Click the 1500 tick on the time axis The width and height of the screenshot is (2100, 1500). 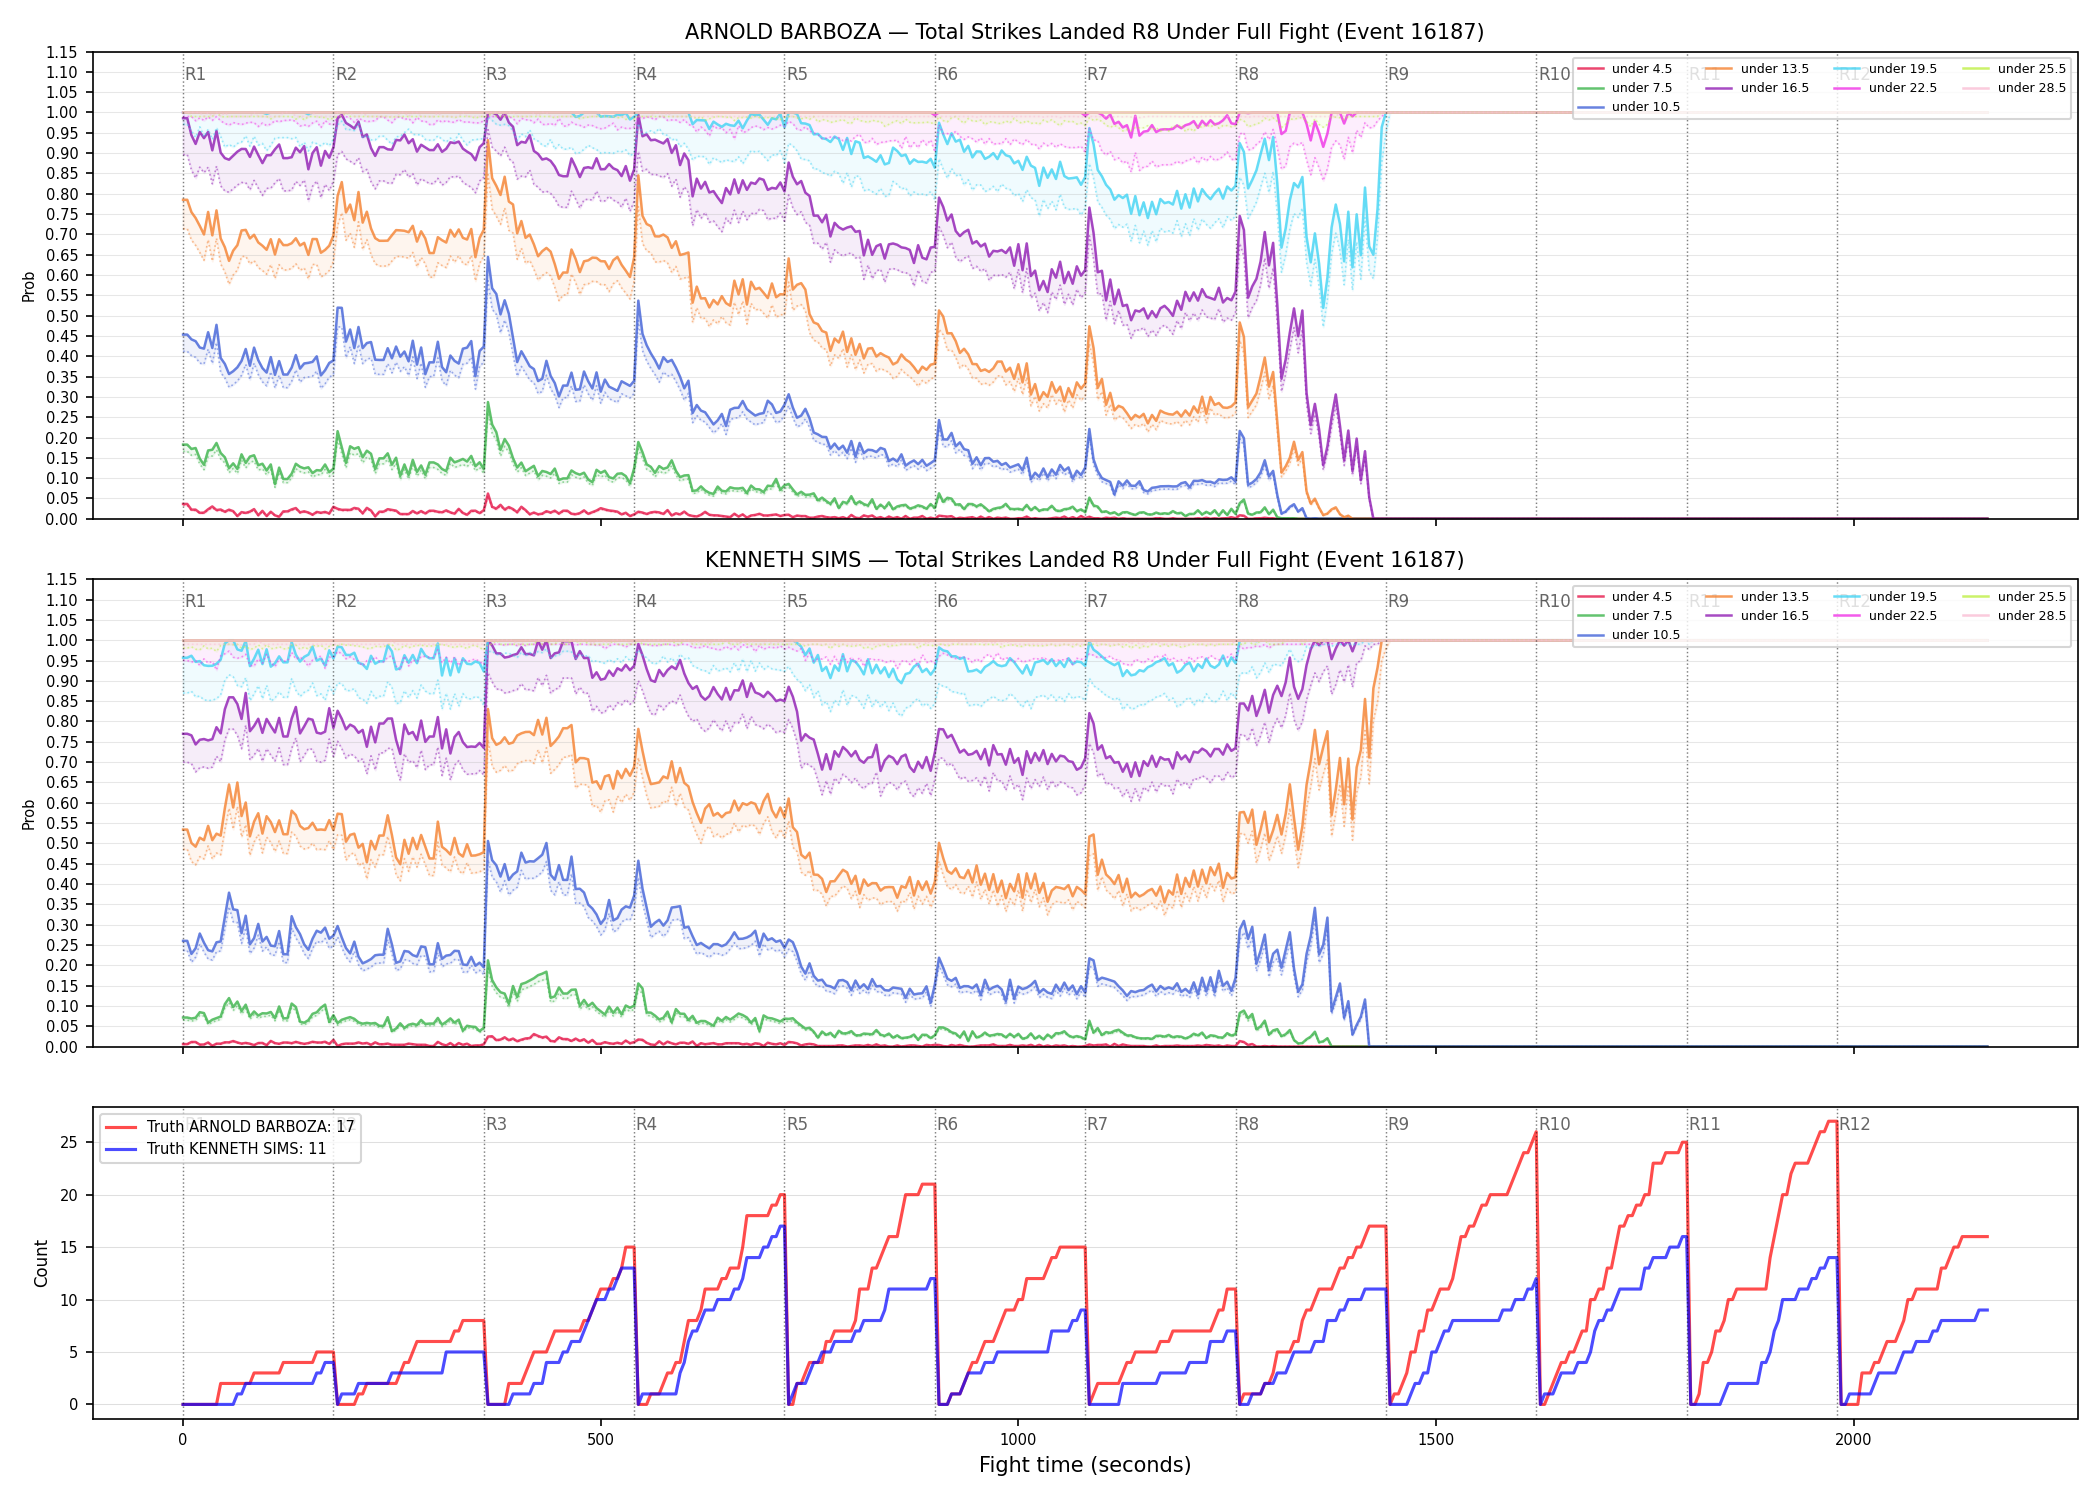1436,1439
